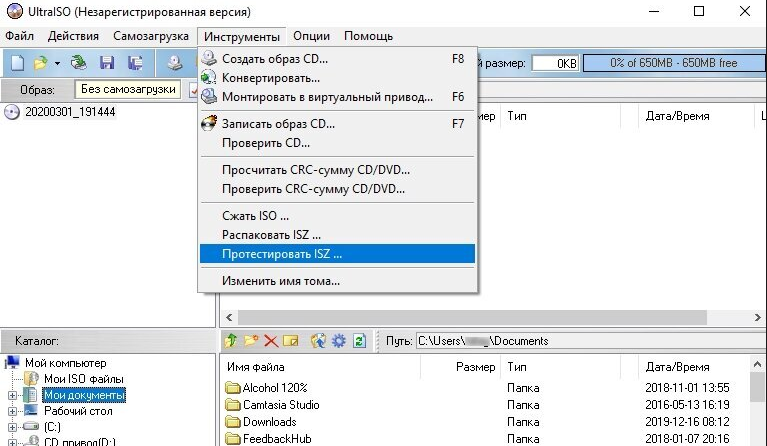
Task: Click the Путь path field
Action: (x=589, y=341)
